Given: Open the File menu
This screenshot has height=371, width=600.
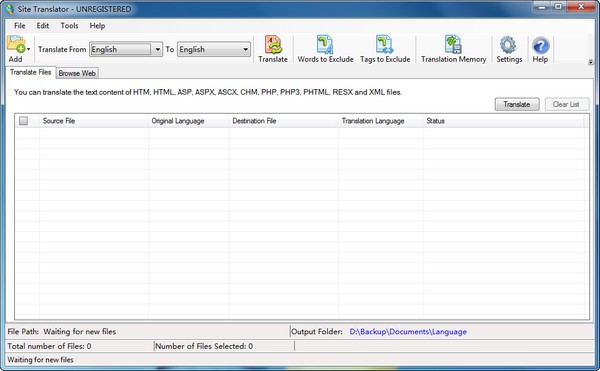Looking at the screenshot, I should pyautogui.click(x=20, y=26).
